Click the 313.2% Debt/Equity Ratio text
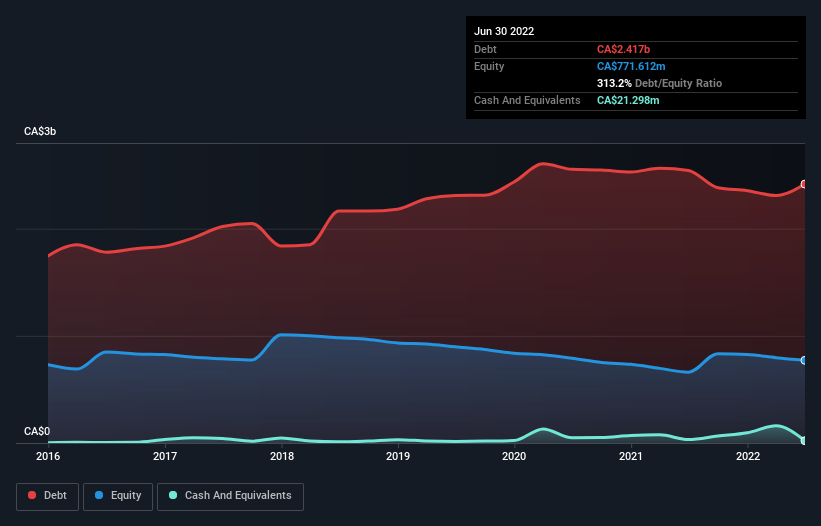Viewport: 821px width, 526px height. (659, 83)
